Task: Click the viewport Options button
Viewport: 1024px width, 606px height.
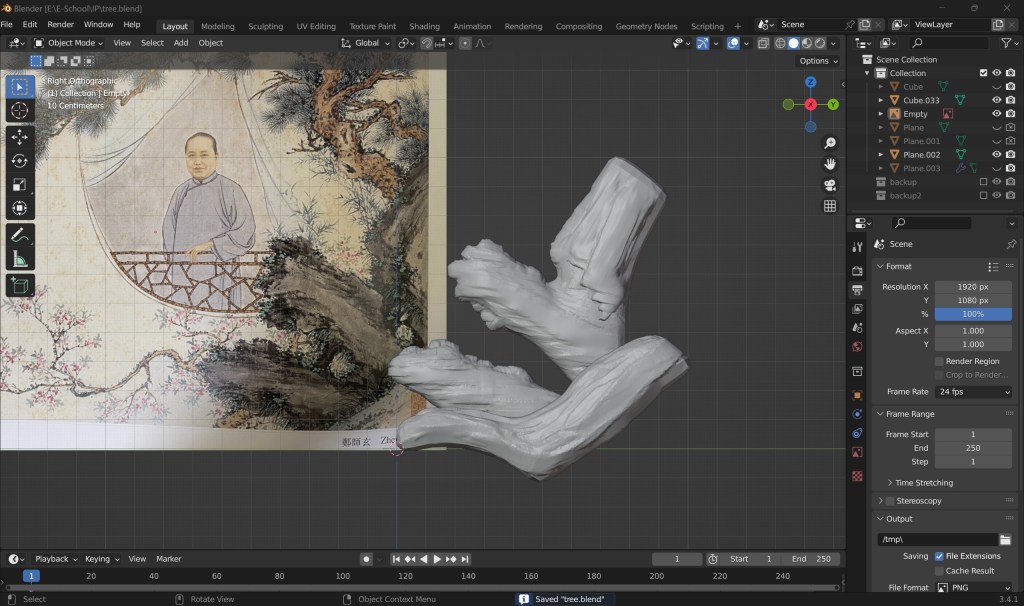Action: pos(817,61)
